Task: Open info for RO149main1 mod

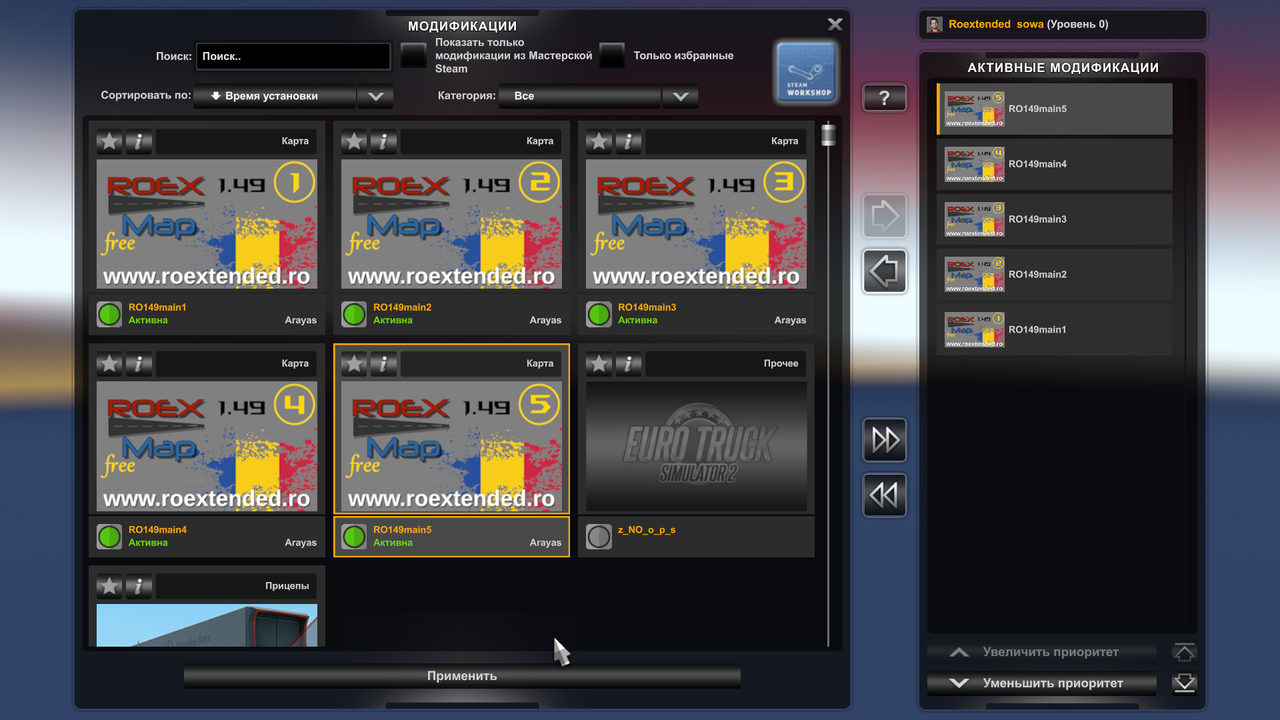Action: point(139,141)
